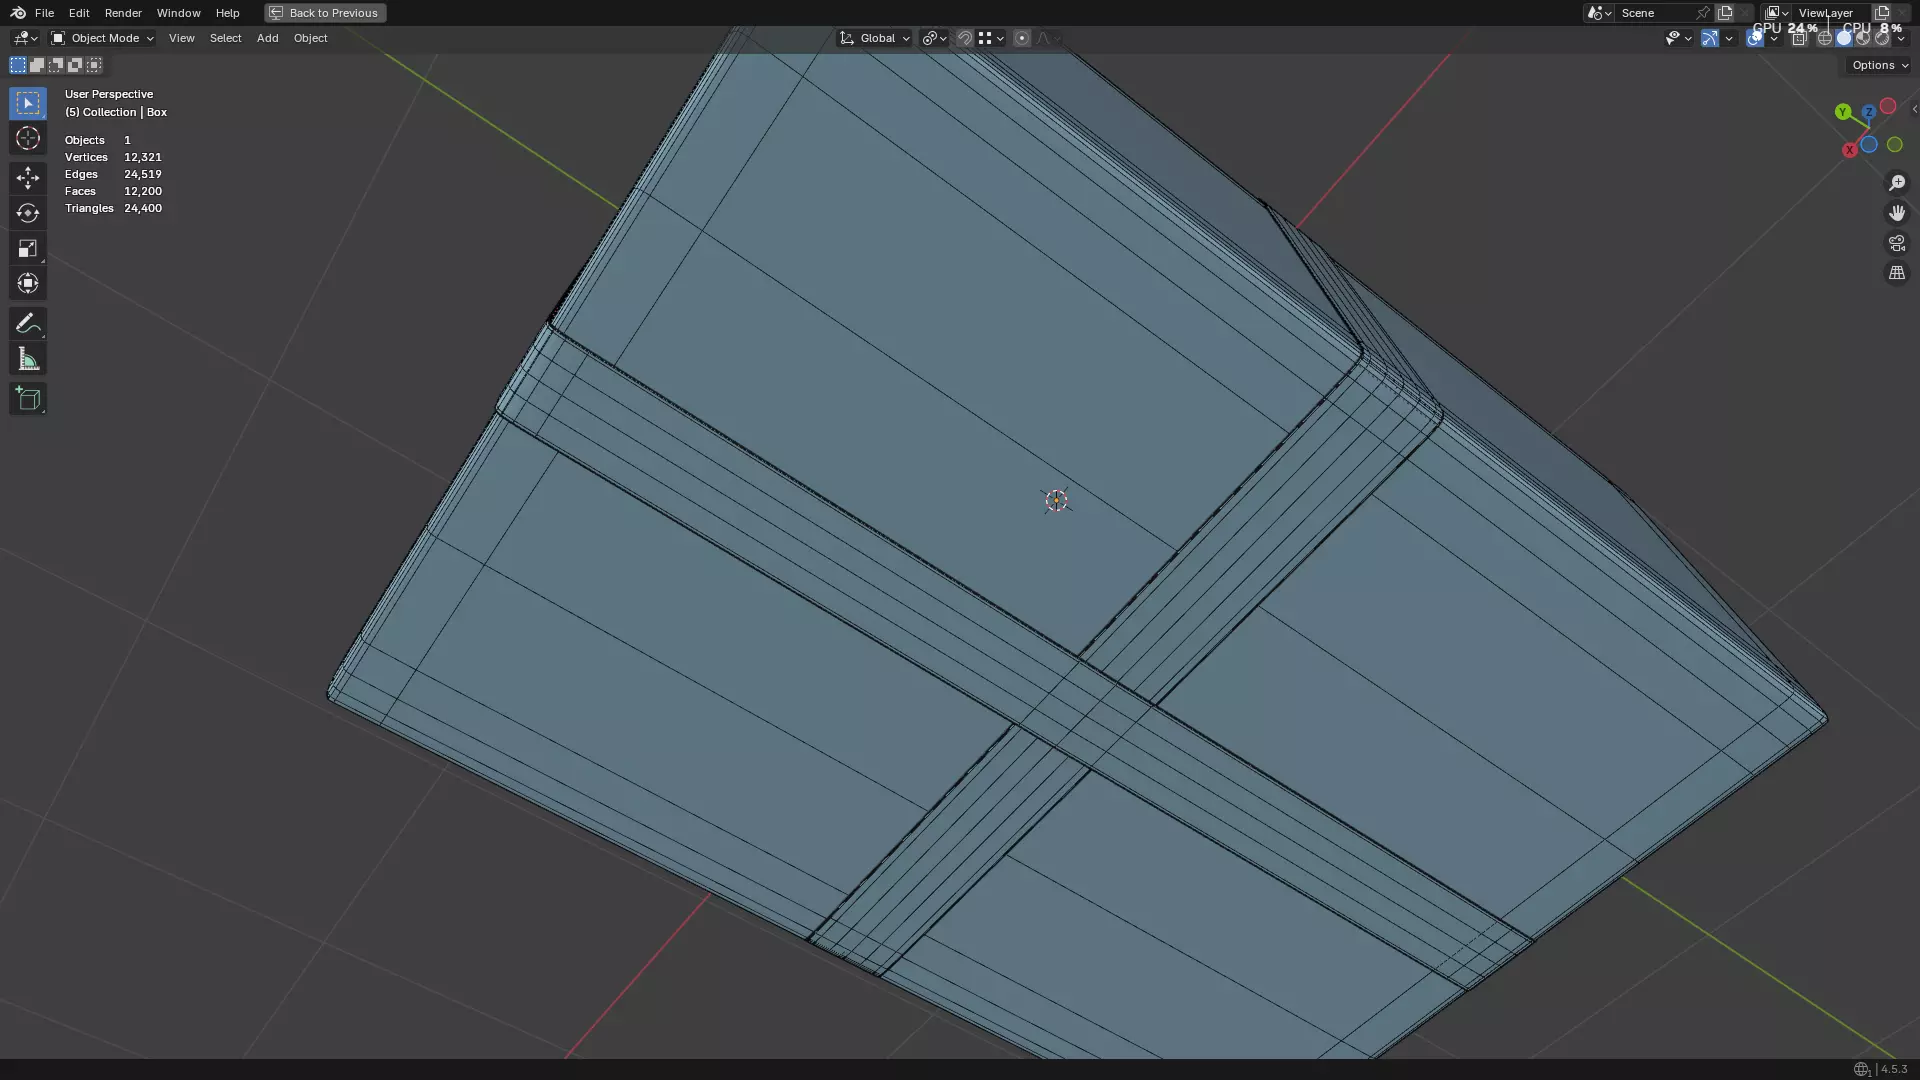This screenshot has width=1920, height=1080.
Task: Switch to Rendered shading
Action: [1882, 38]
